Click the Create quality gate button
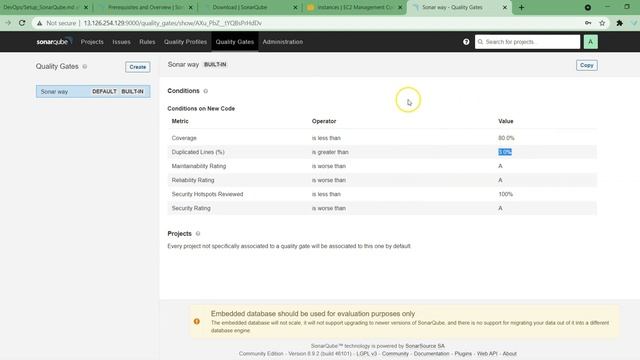640x360 pixels. click(138, 67)
